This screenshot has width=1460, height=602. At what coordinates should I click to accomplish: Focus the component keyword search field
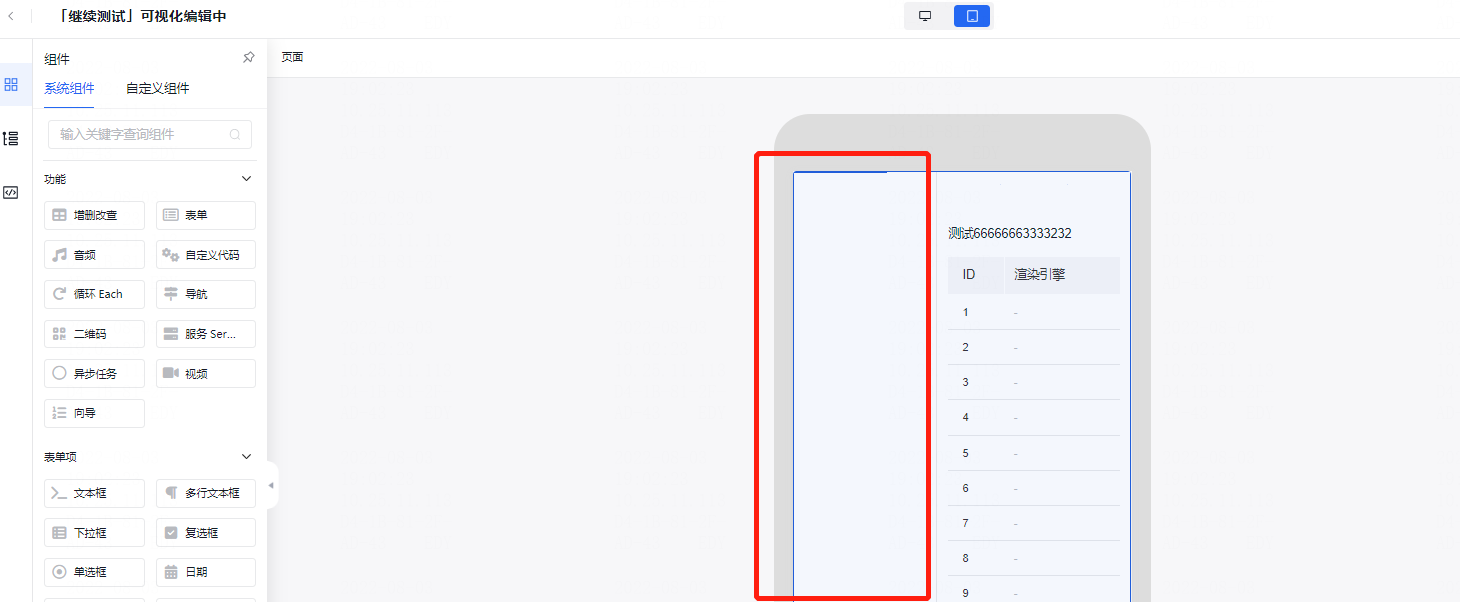[x=150, y=134]
